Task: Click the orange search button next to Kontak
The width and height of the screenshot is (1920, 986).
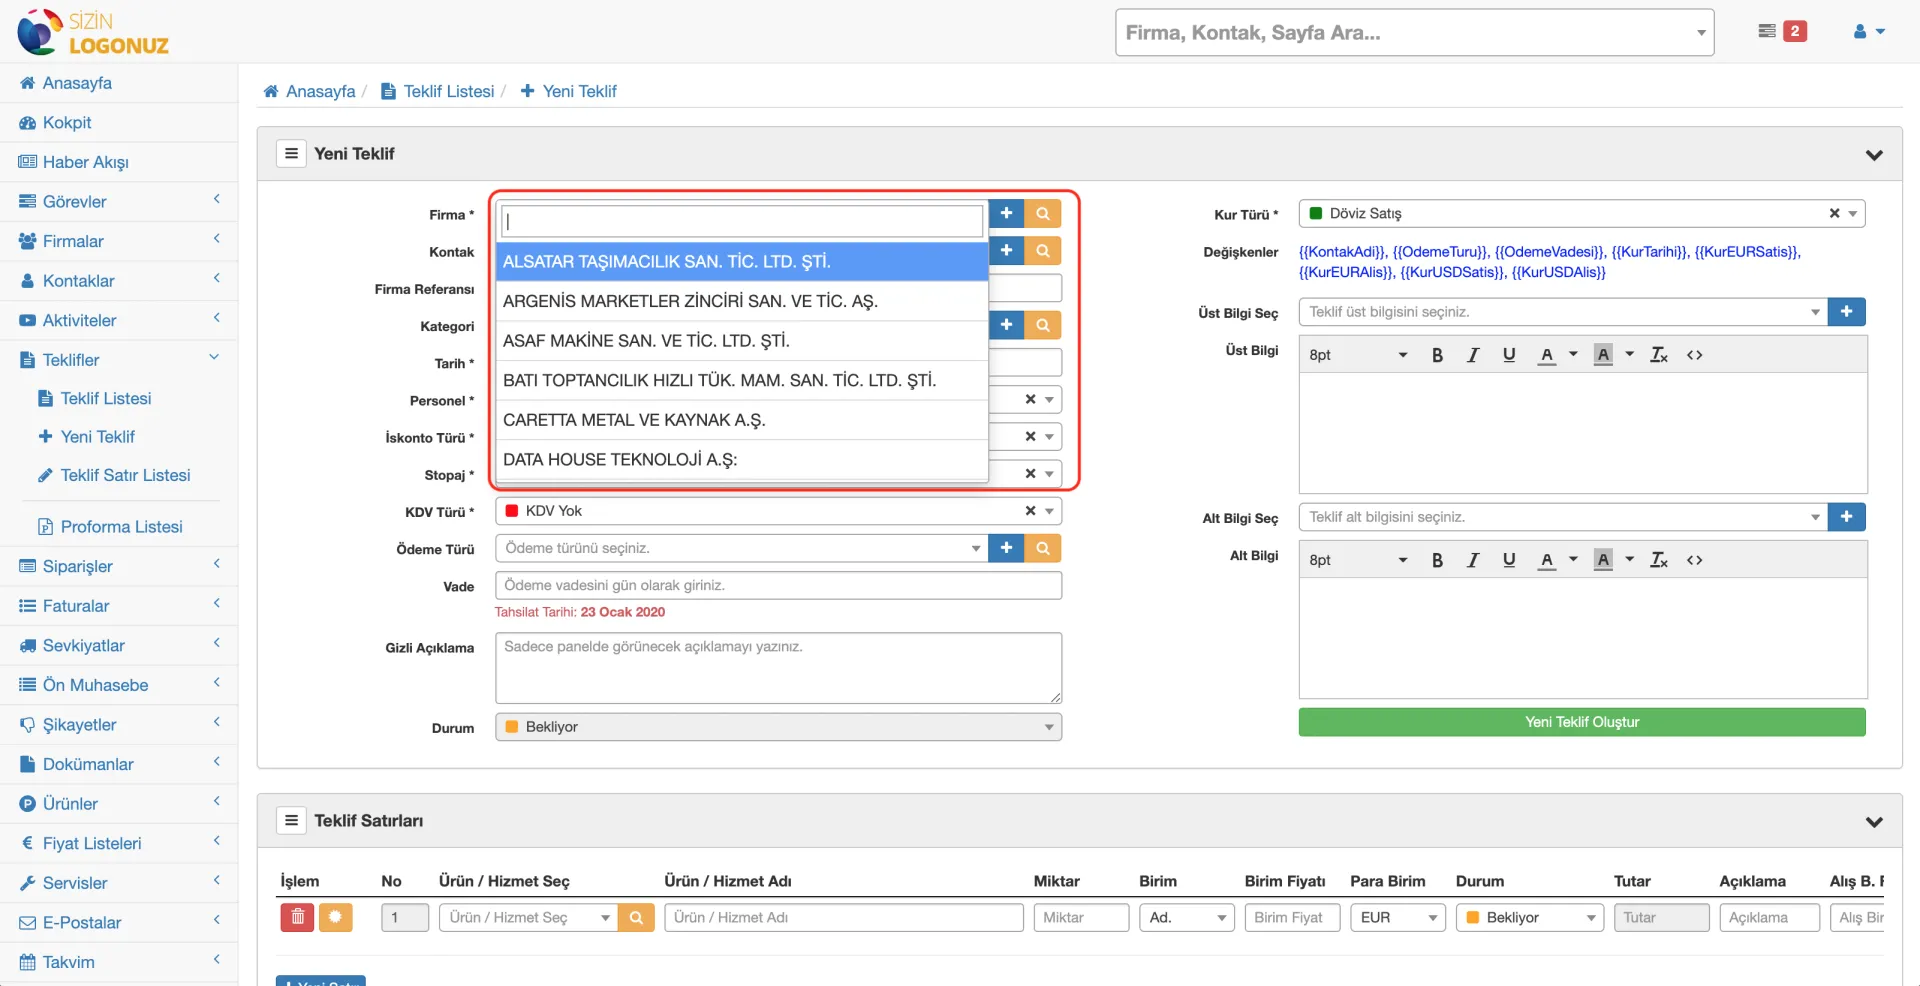Action: click(1043, 251)
